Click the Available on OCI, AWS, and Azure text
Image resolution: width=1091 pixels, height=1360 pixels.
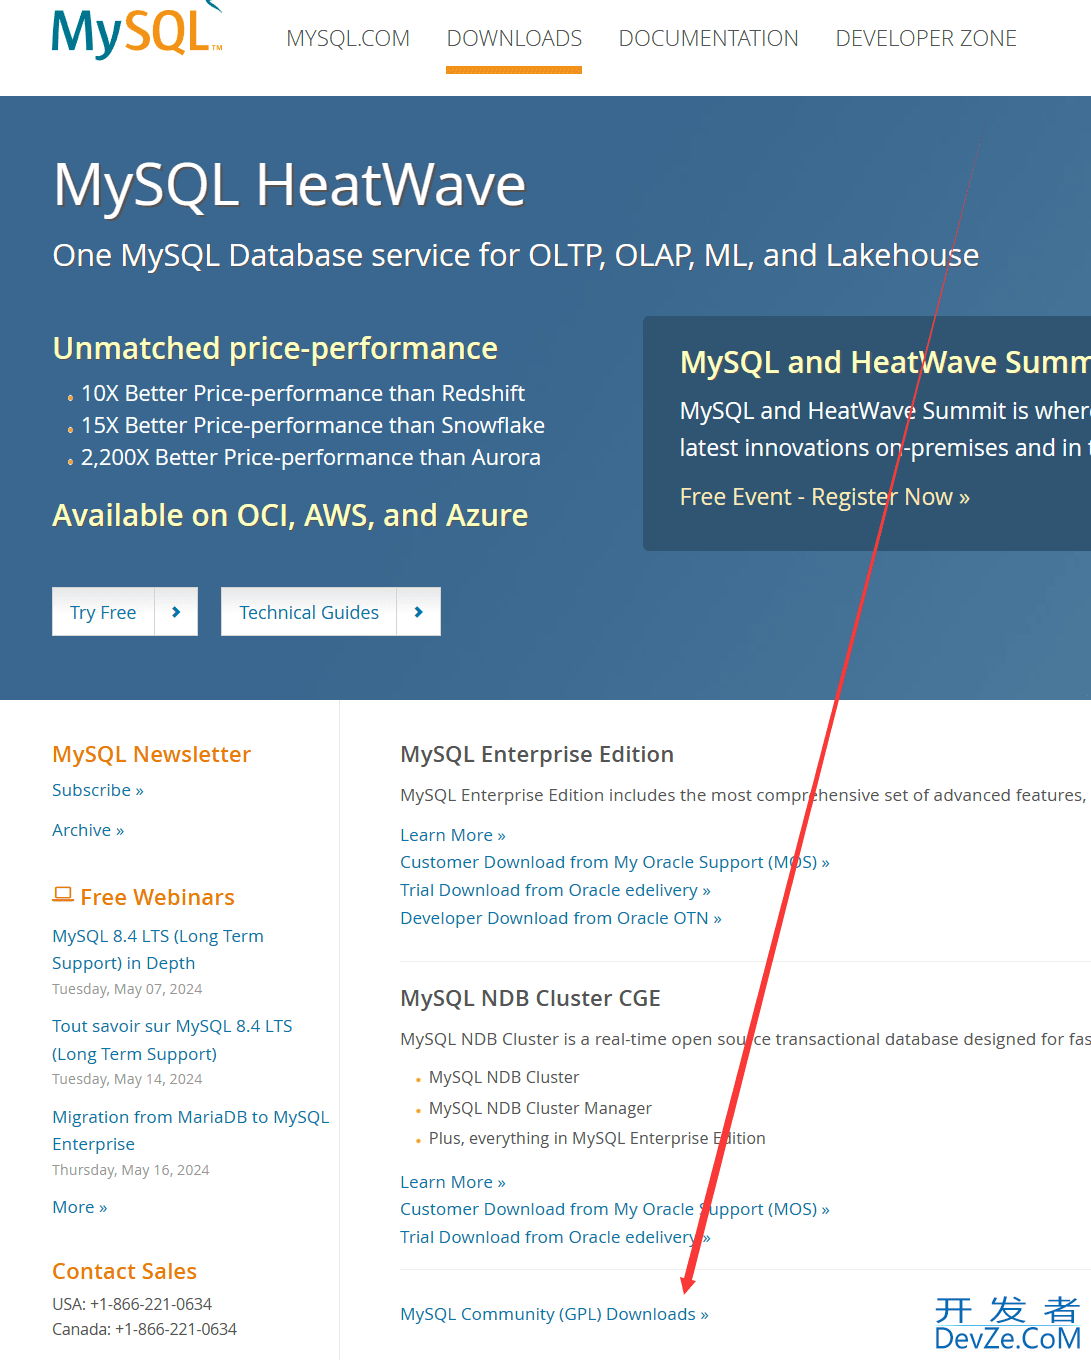(290, 515)
